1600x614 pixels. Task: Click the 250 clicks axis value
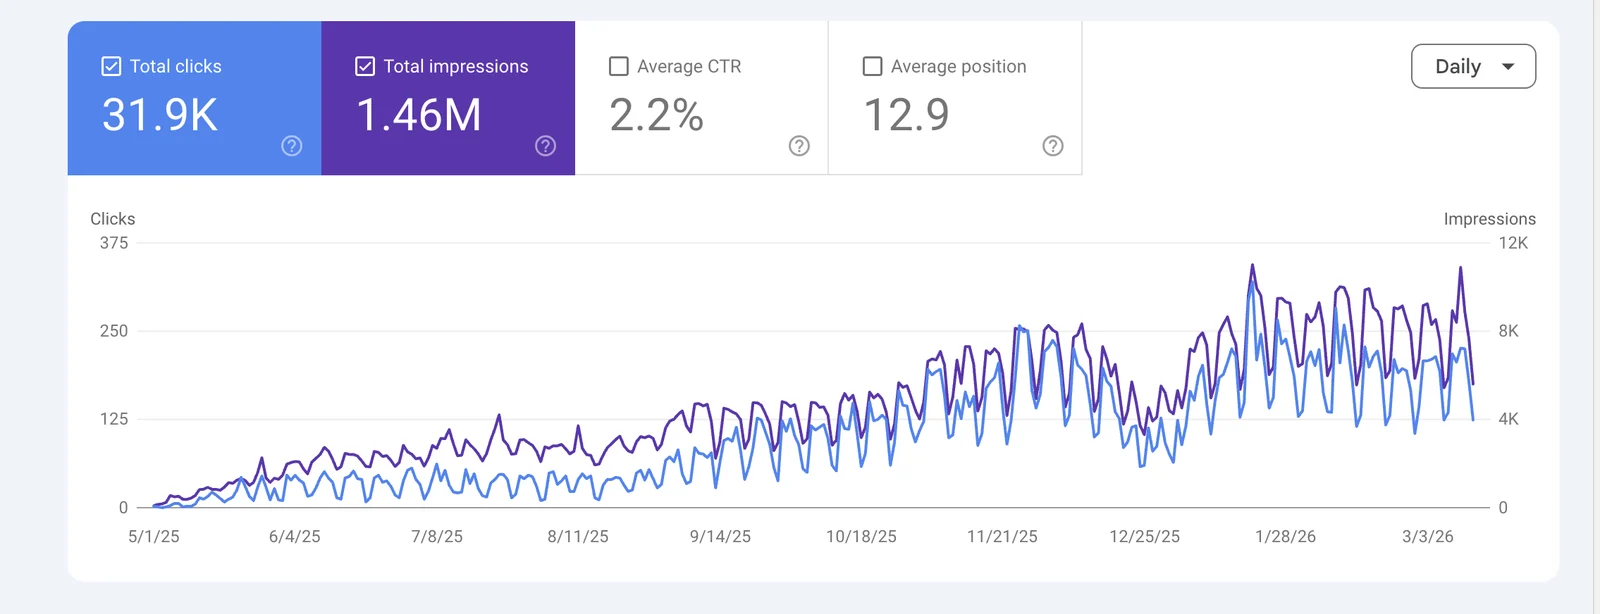114,331
